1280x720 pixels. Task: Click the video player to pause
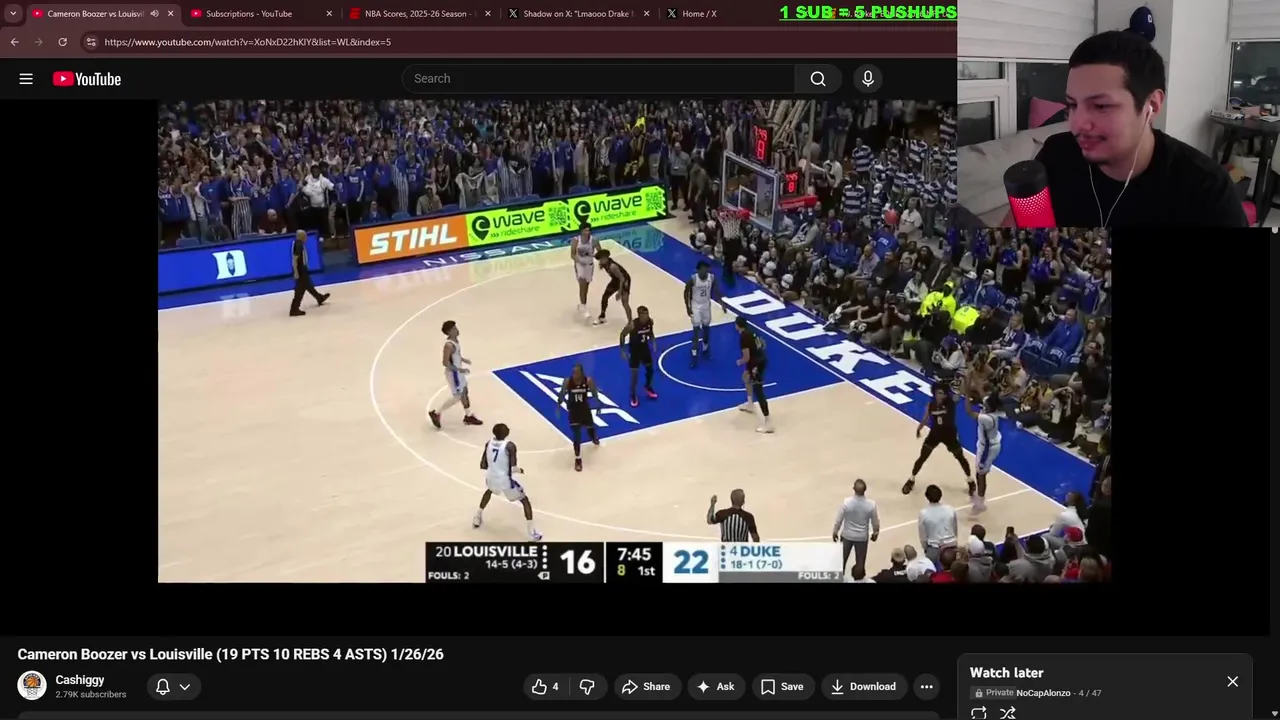634,341
